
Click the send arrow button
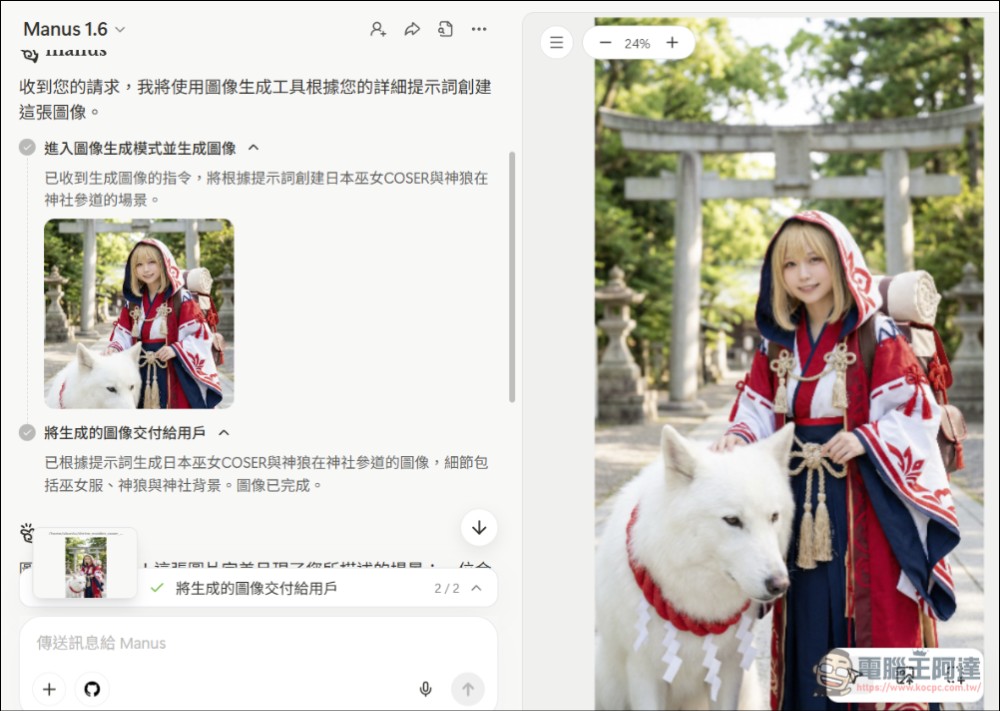[x=468, y=689]
